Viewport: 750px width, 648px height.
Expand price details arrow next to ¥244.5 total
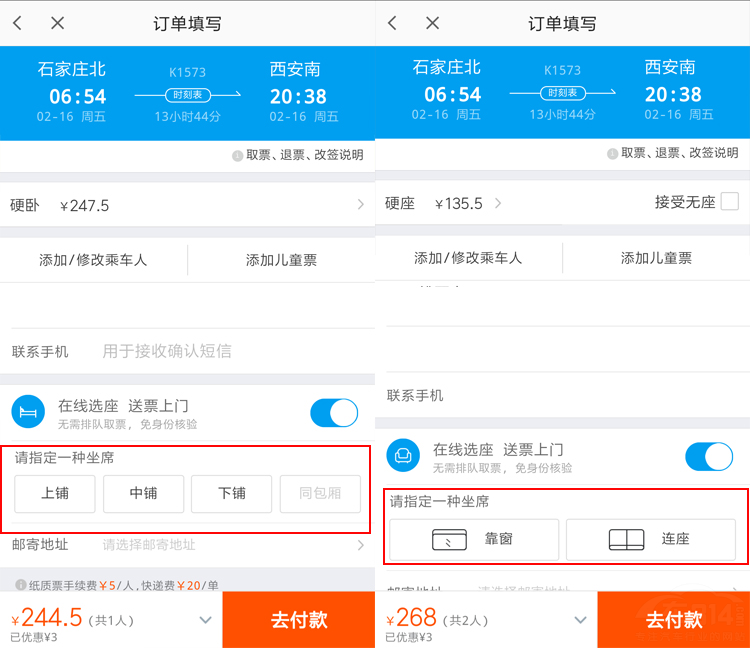(205, 620)
